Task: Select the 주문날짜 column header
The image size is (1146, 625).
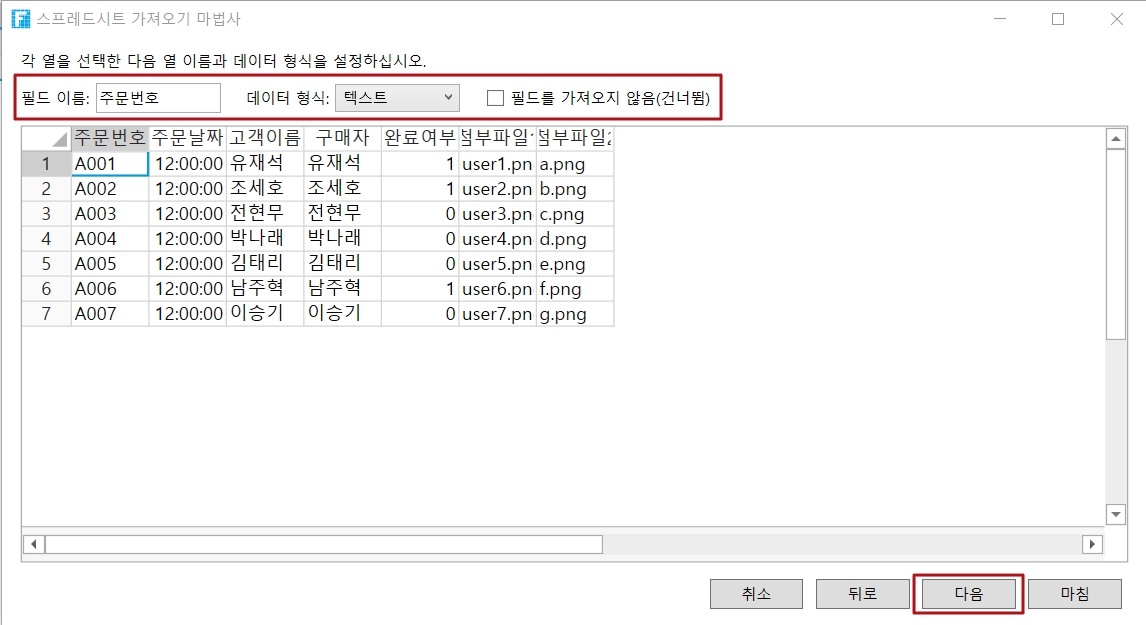Action: (187, 138)
